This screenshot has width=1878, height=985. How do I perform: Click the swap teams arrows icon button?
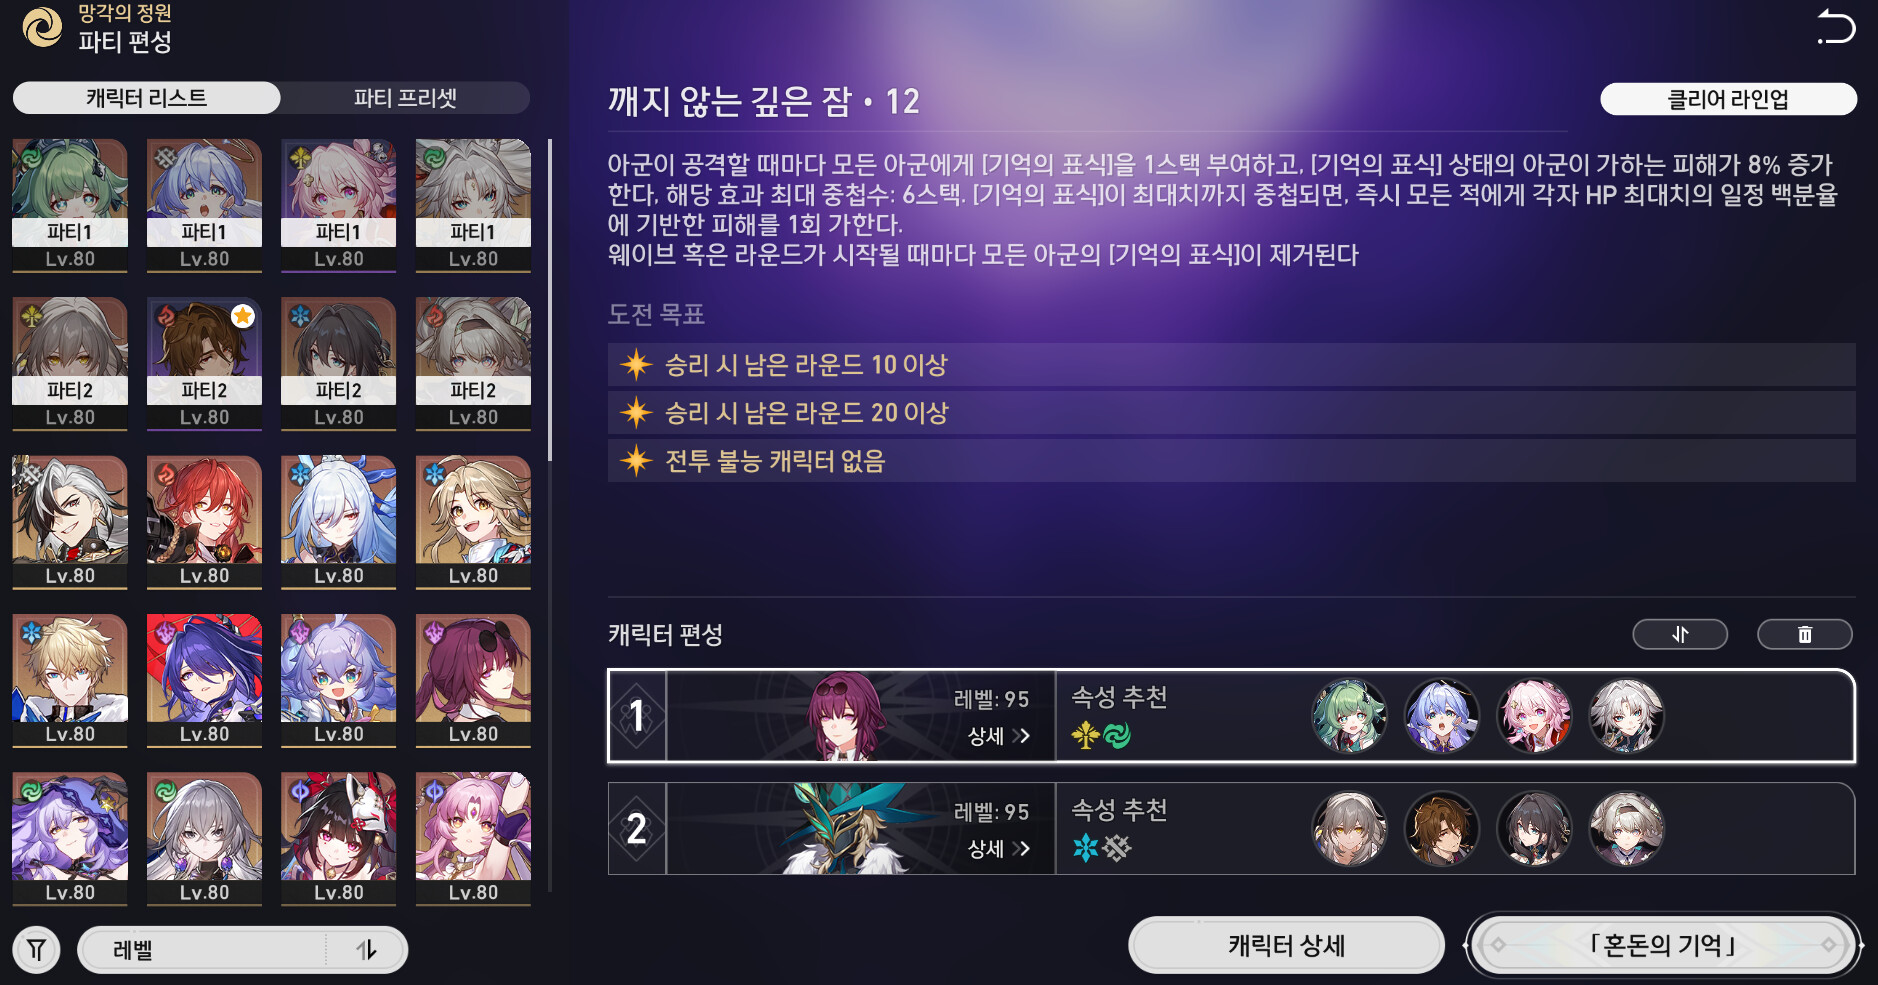(x=1680, y=634)
